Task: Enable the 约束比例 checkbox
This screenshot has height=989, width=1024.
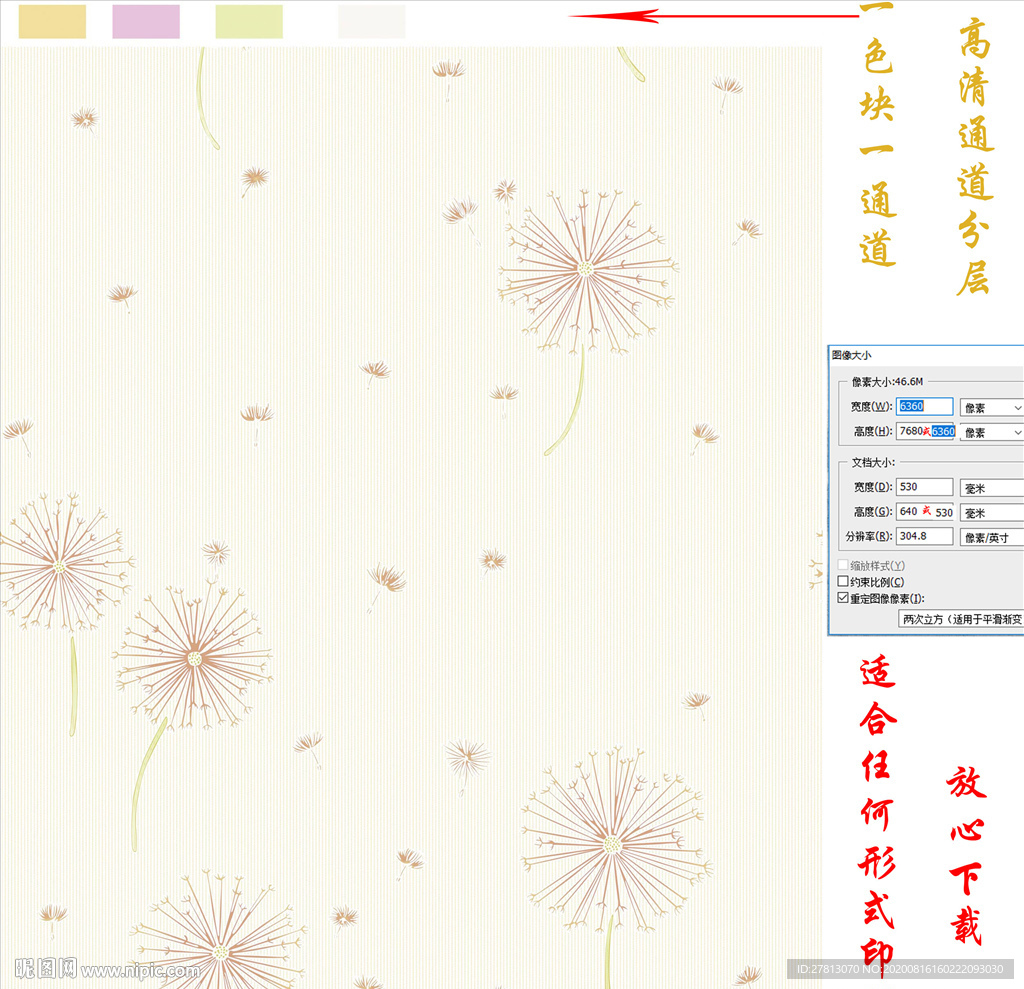Action: click(843, 581)
